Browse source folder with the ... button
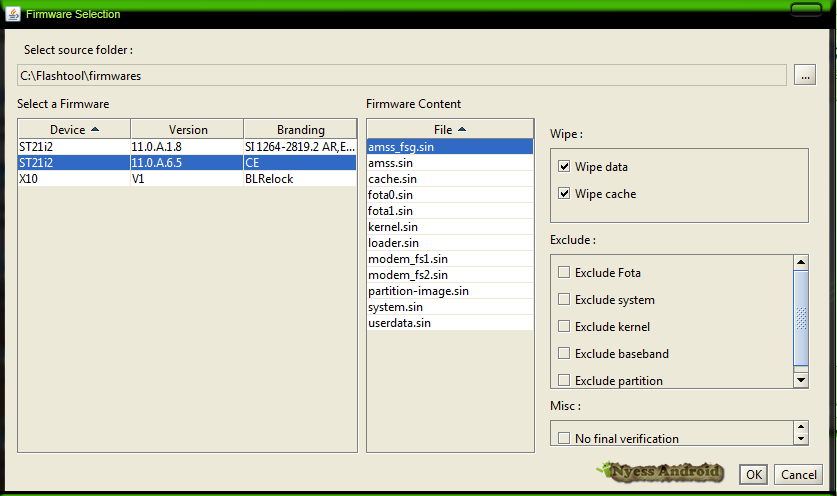The height and width of the screenshot is (496, 837). (x=804, y=75)
